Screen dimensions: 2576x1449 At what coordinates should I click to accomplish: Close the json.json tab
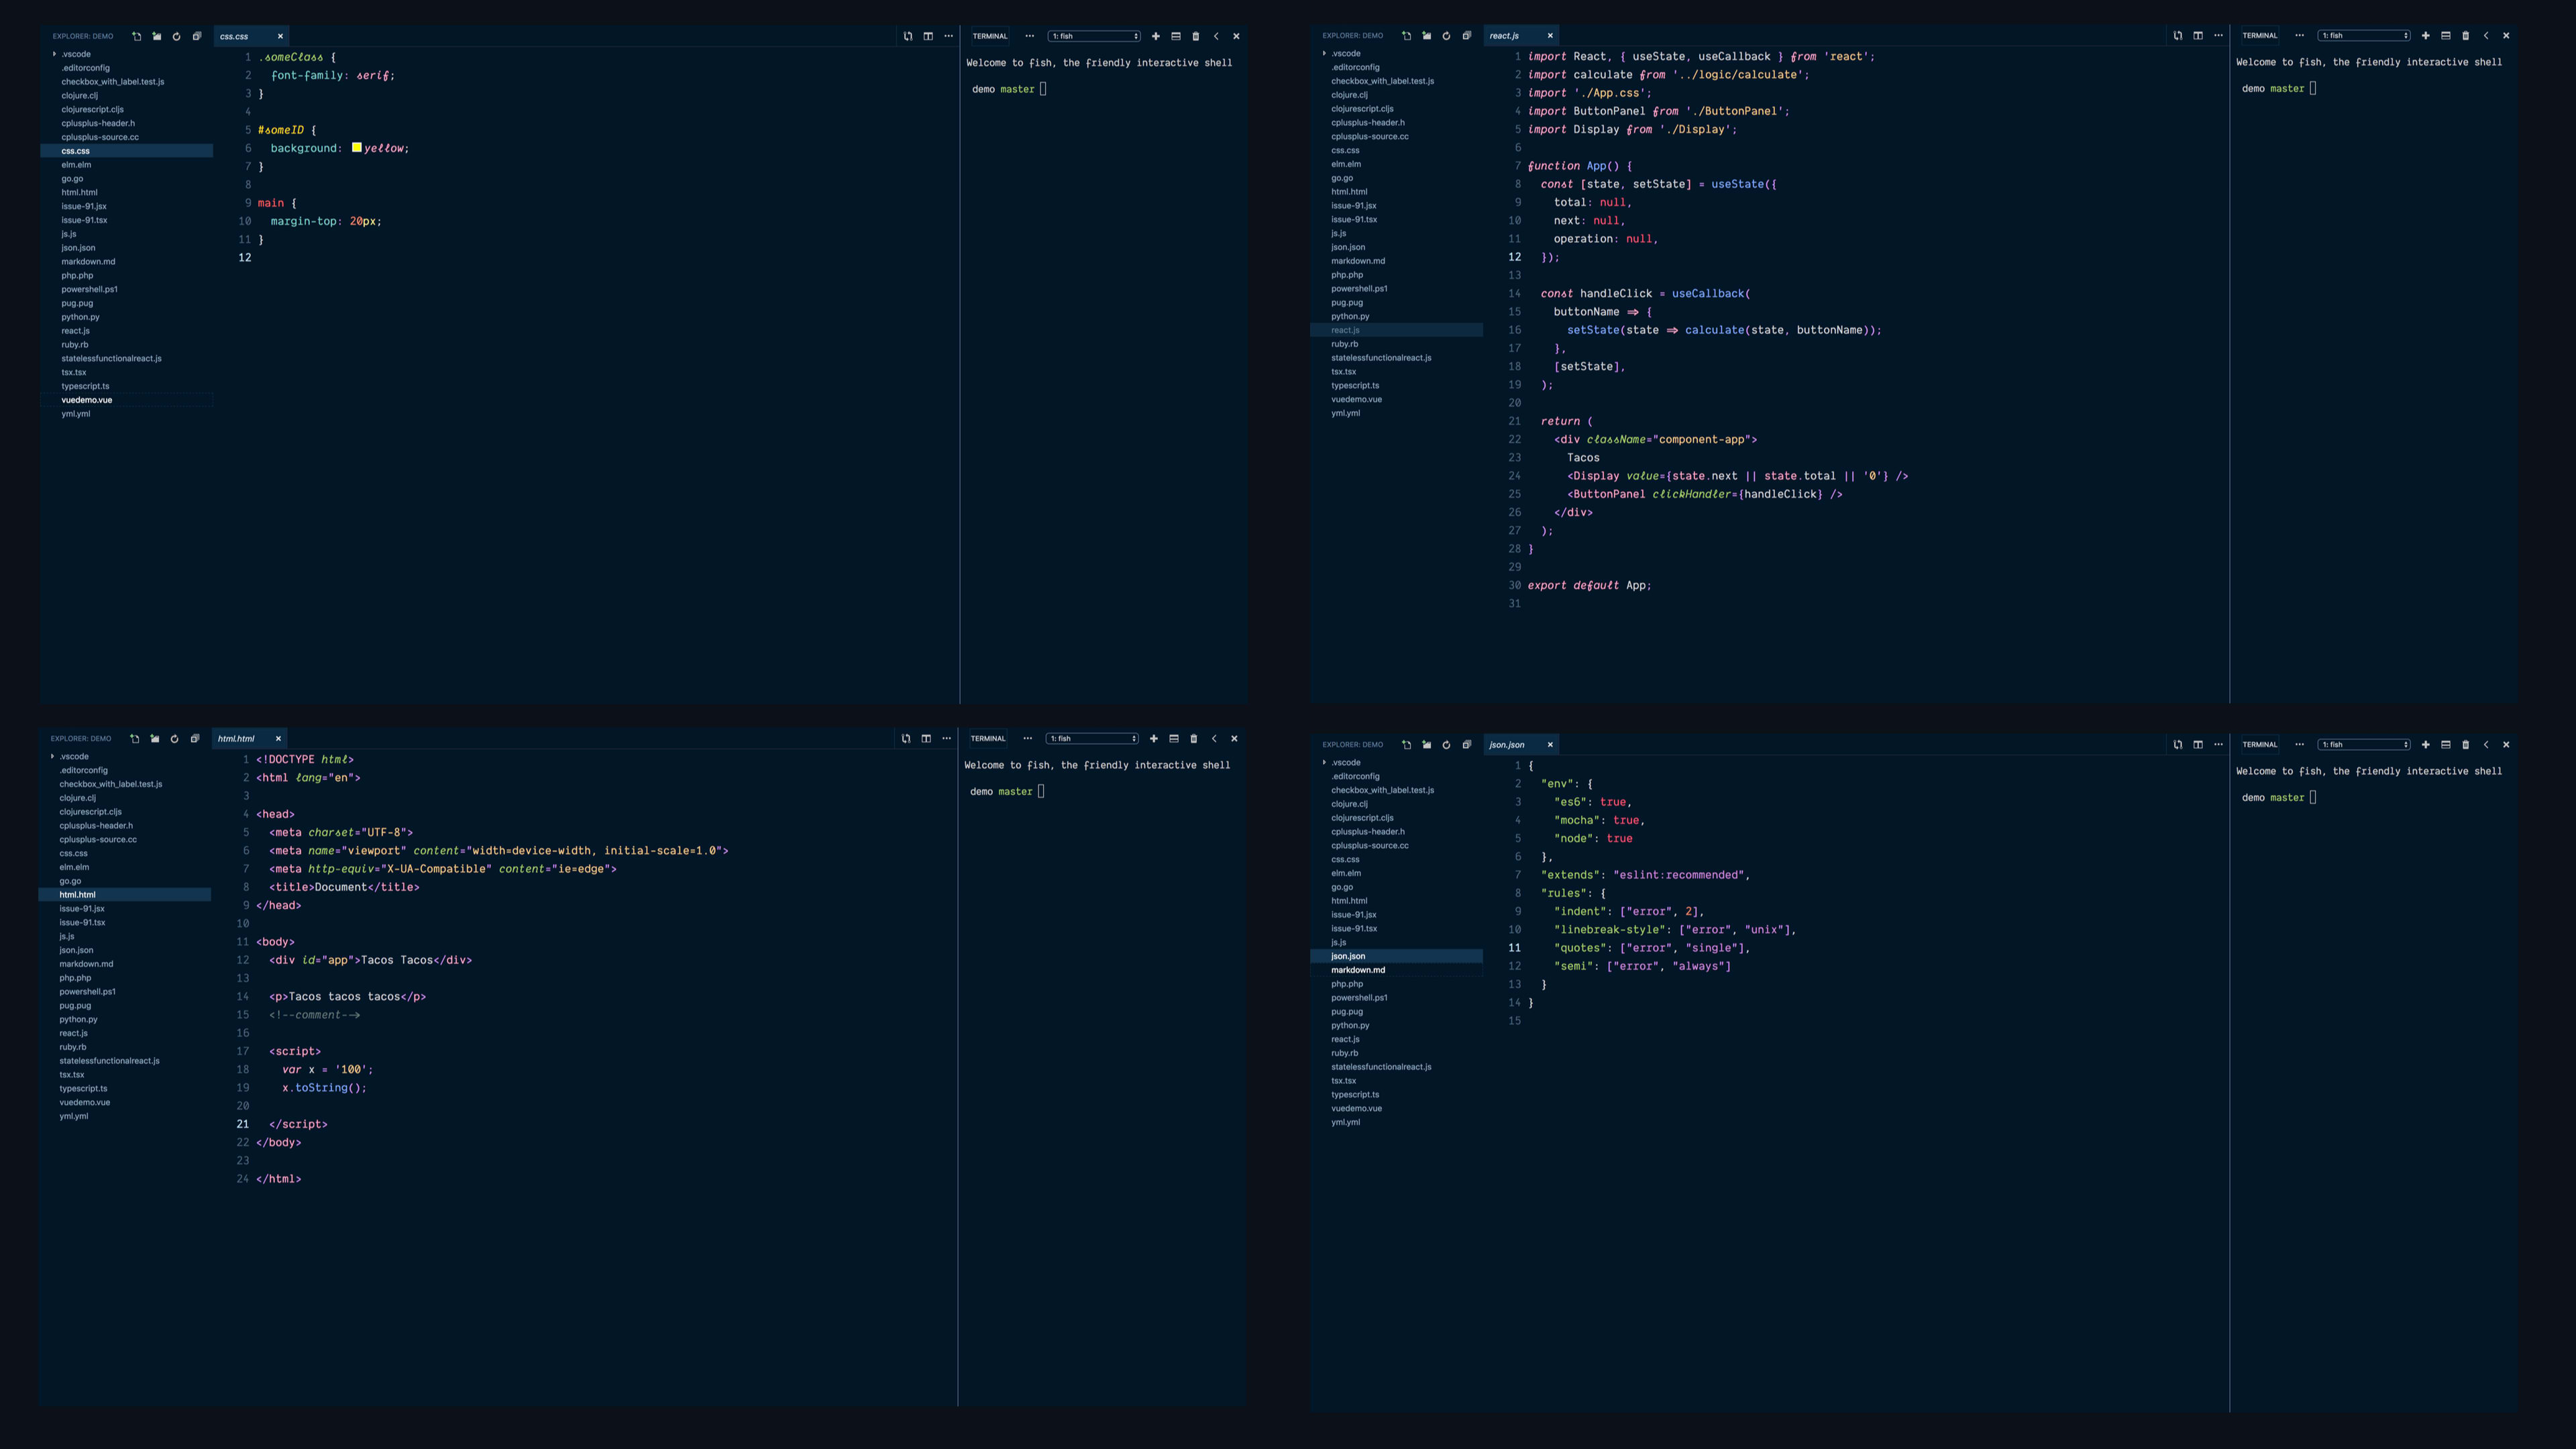click(1550, 745)
